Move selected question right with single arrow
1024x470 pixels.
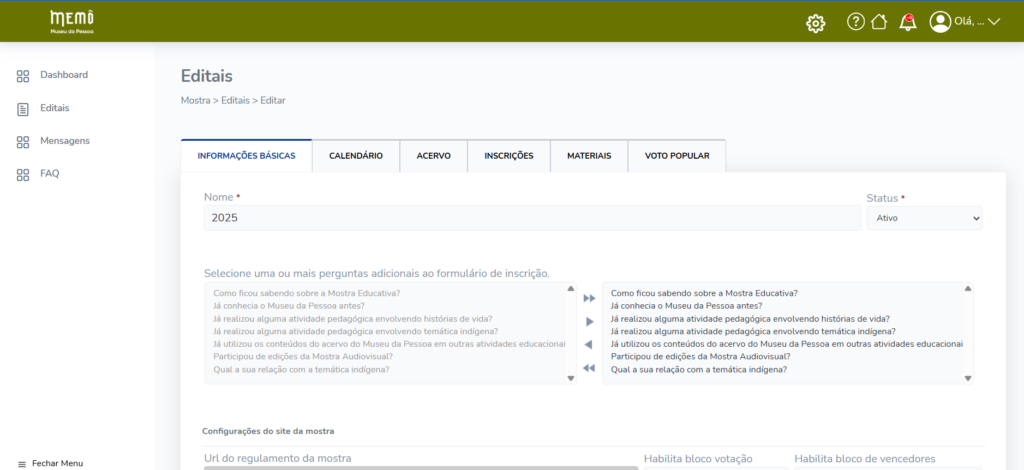coord(589,321)
